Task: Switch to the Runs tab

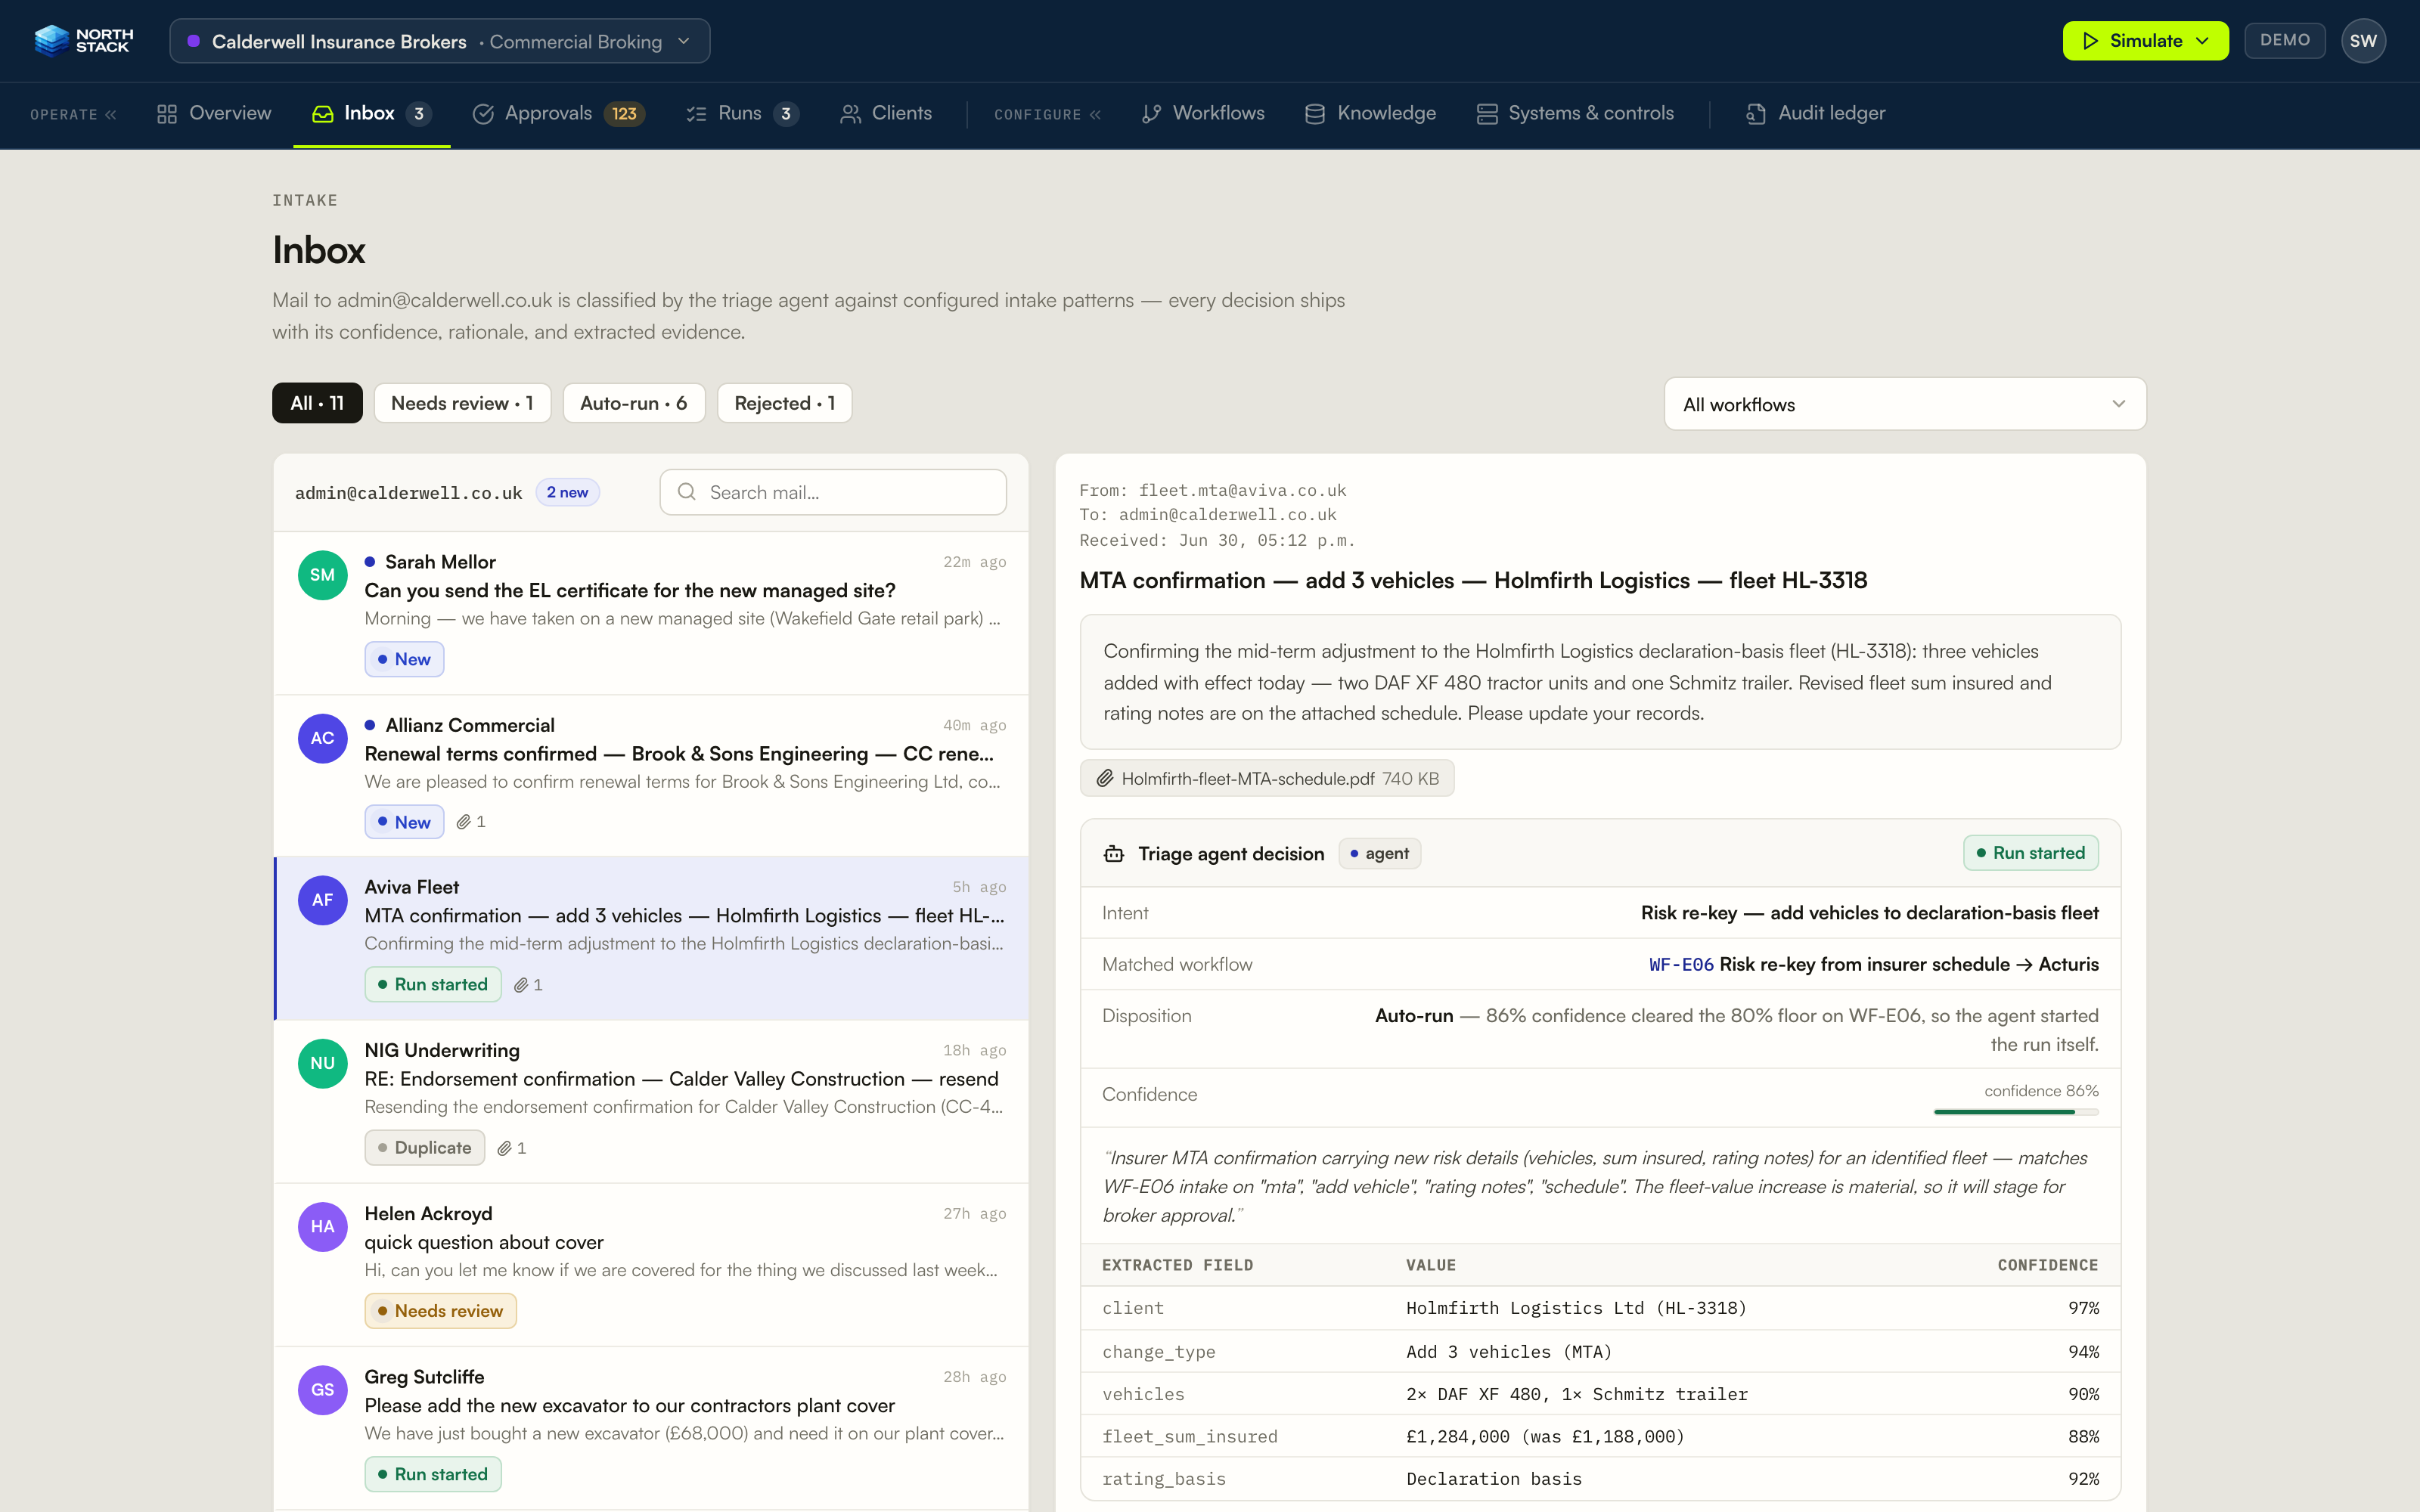Action: coord(742,114)
